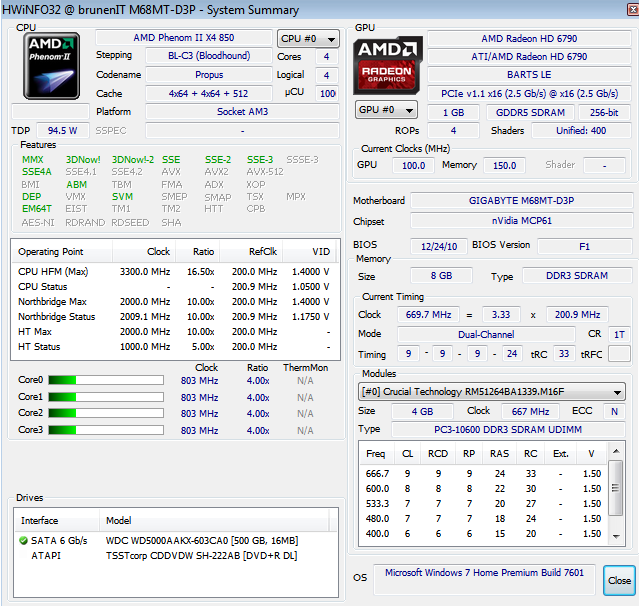Select the TSSTcorp CDDVDW SH-222AB drive row

coord(175,556)
